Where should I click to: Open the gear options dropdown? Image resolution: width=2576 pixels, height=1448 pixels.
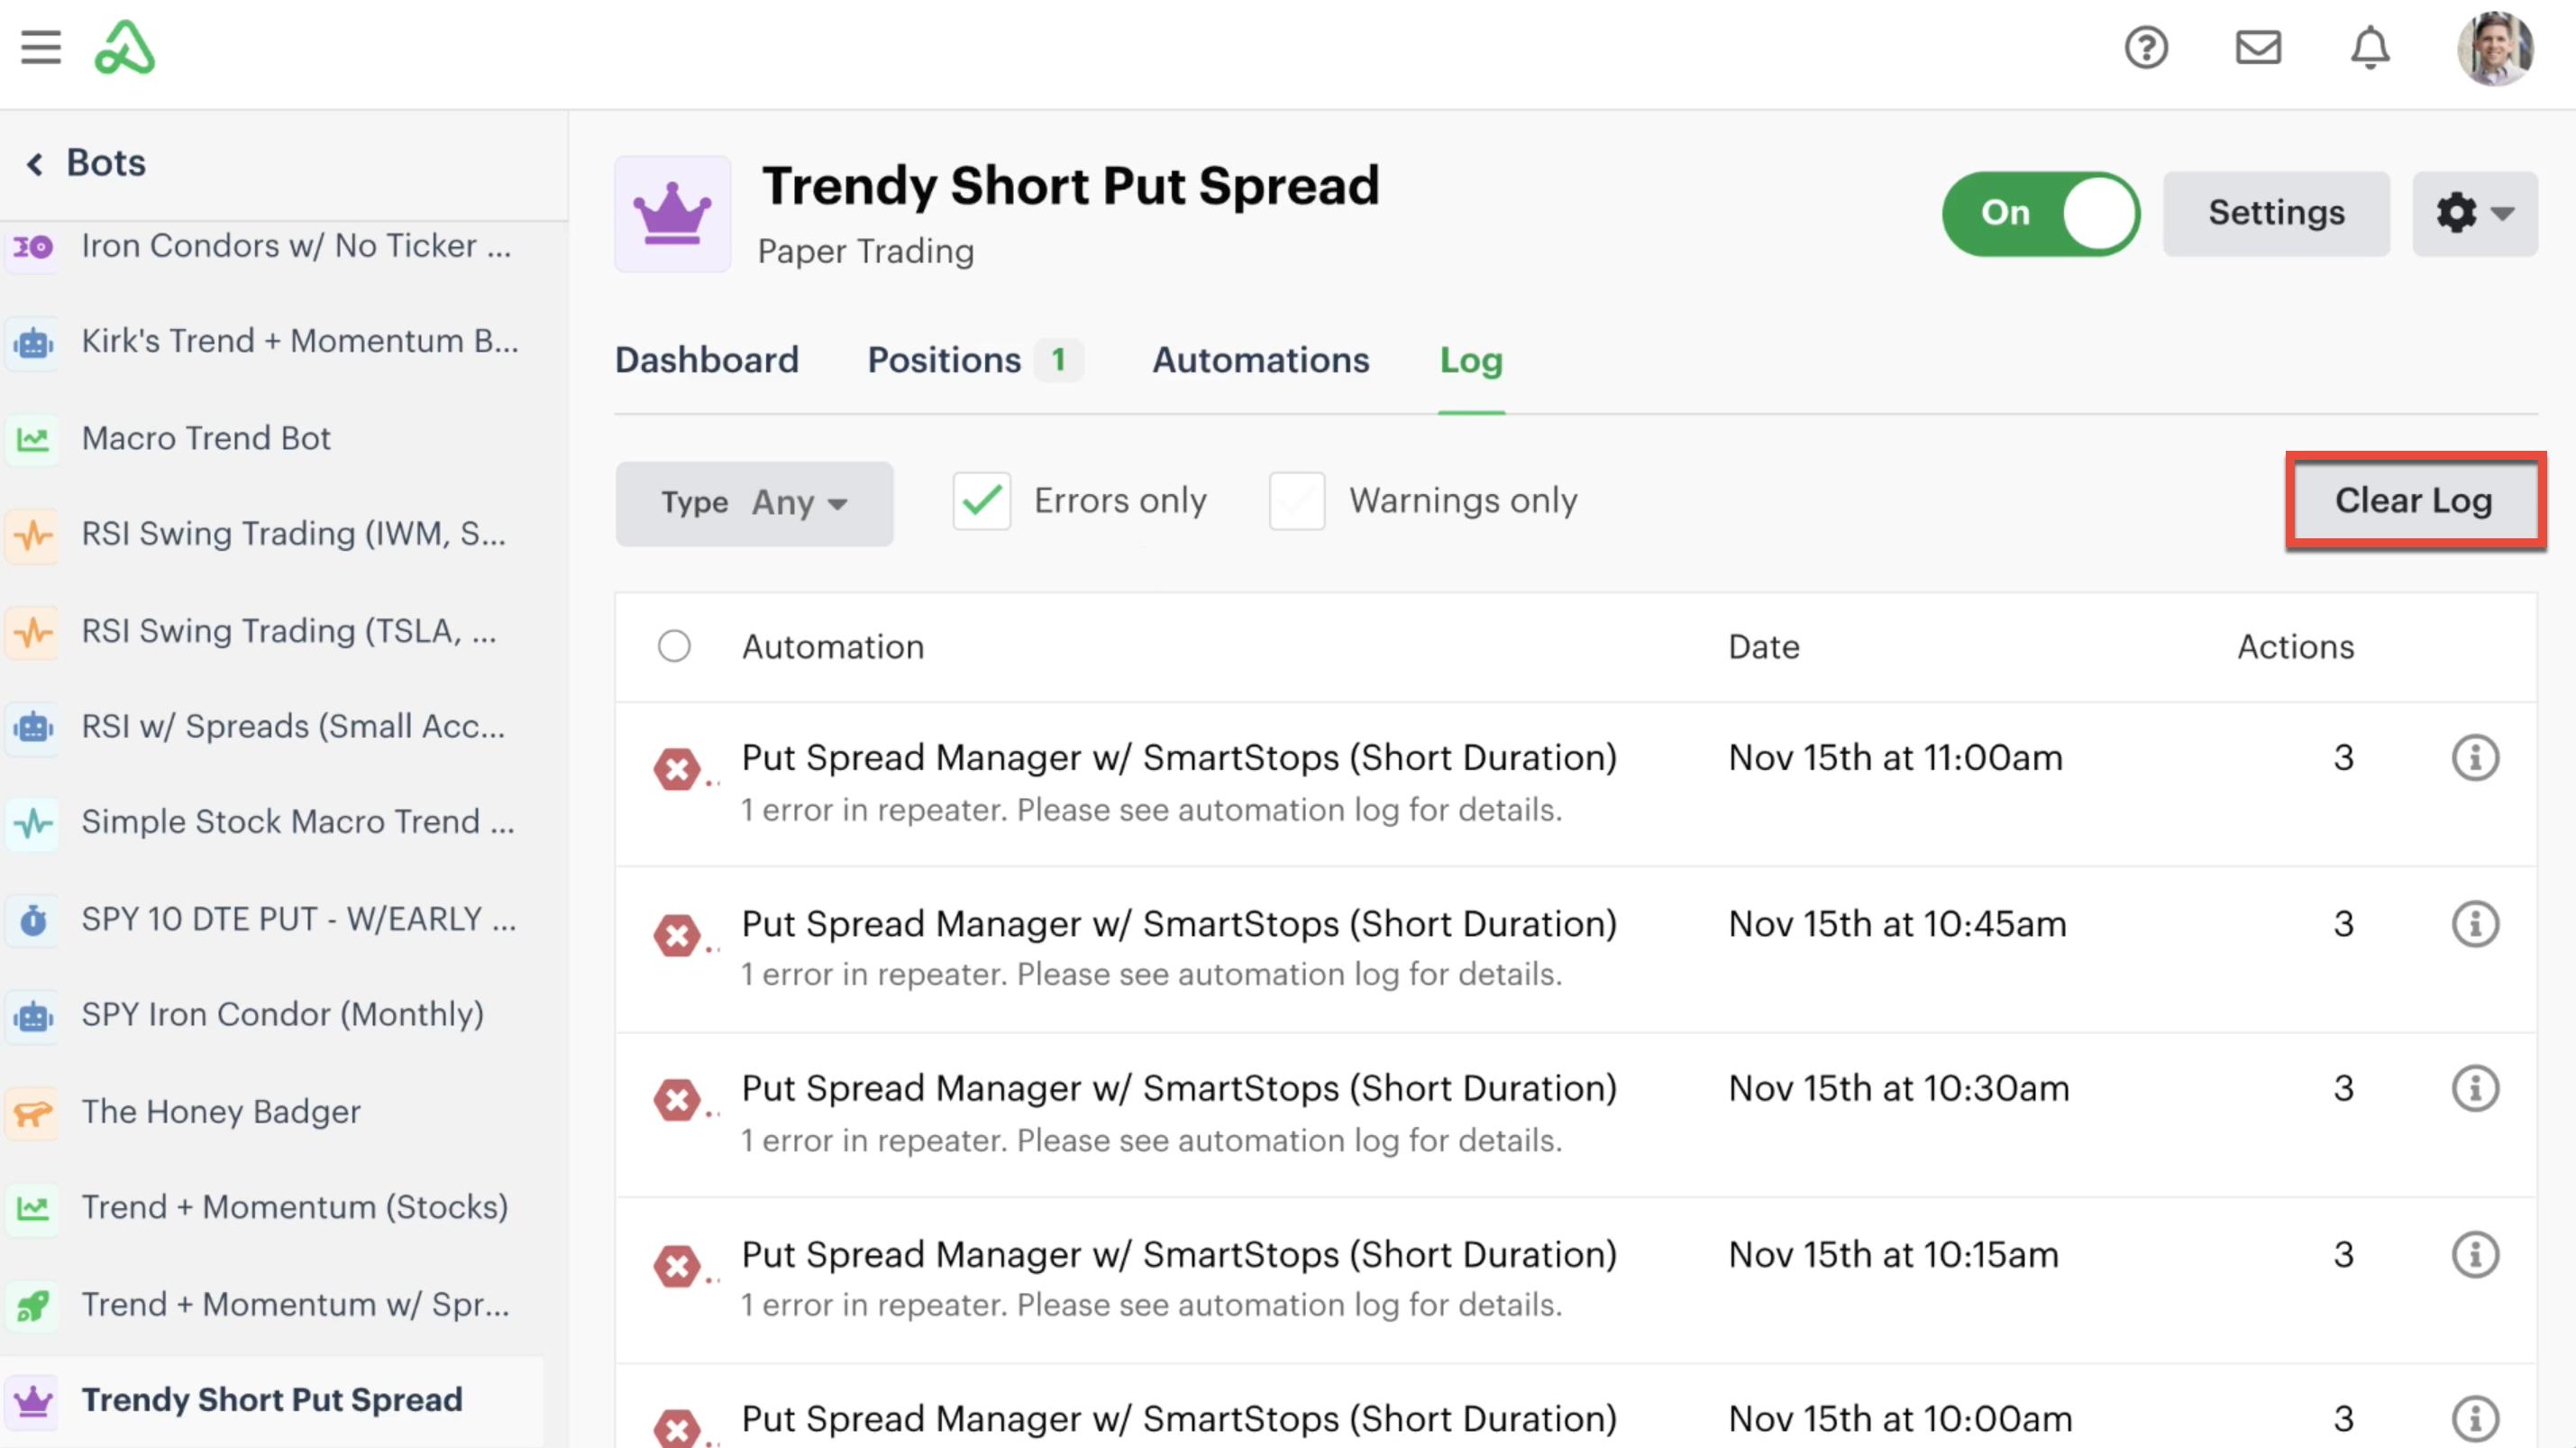pos(2474,214)
